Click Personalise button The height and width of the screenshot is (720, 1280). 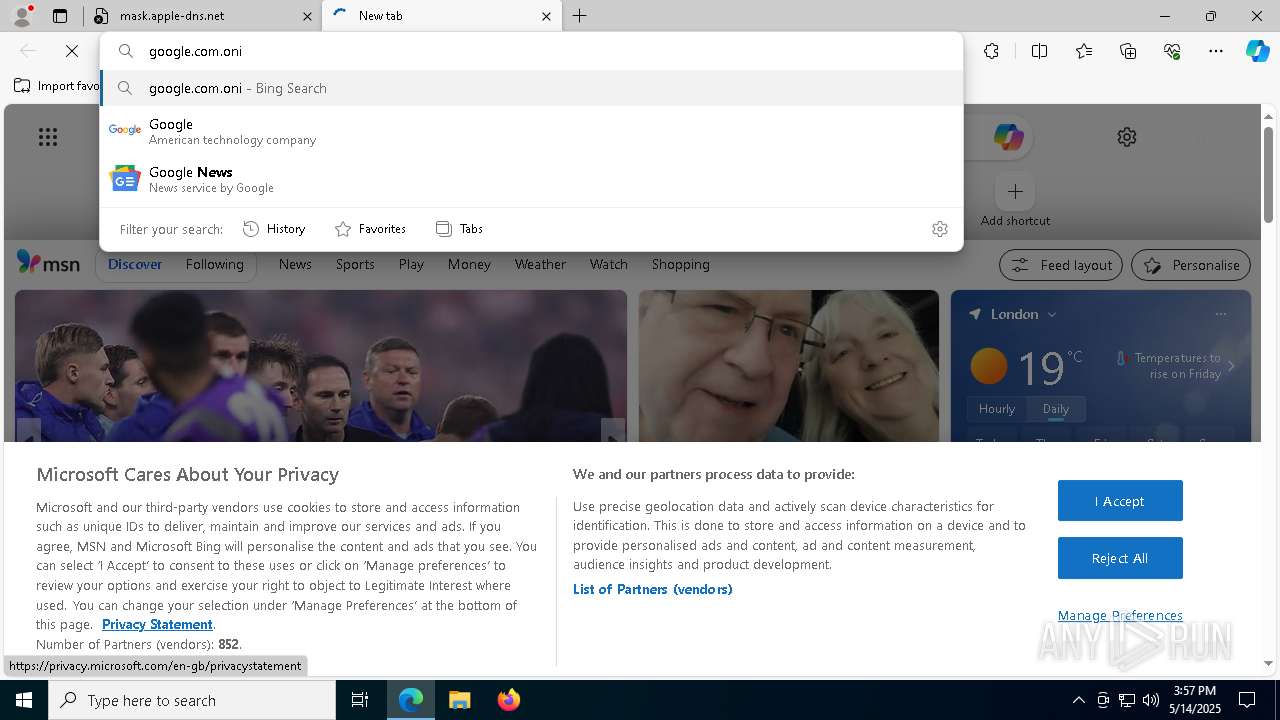(1191, 265)
